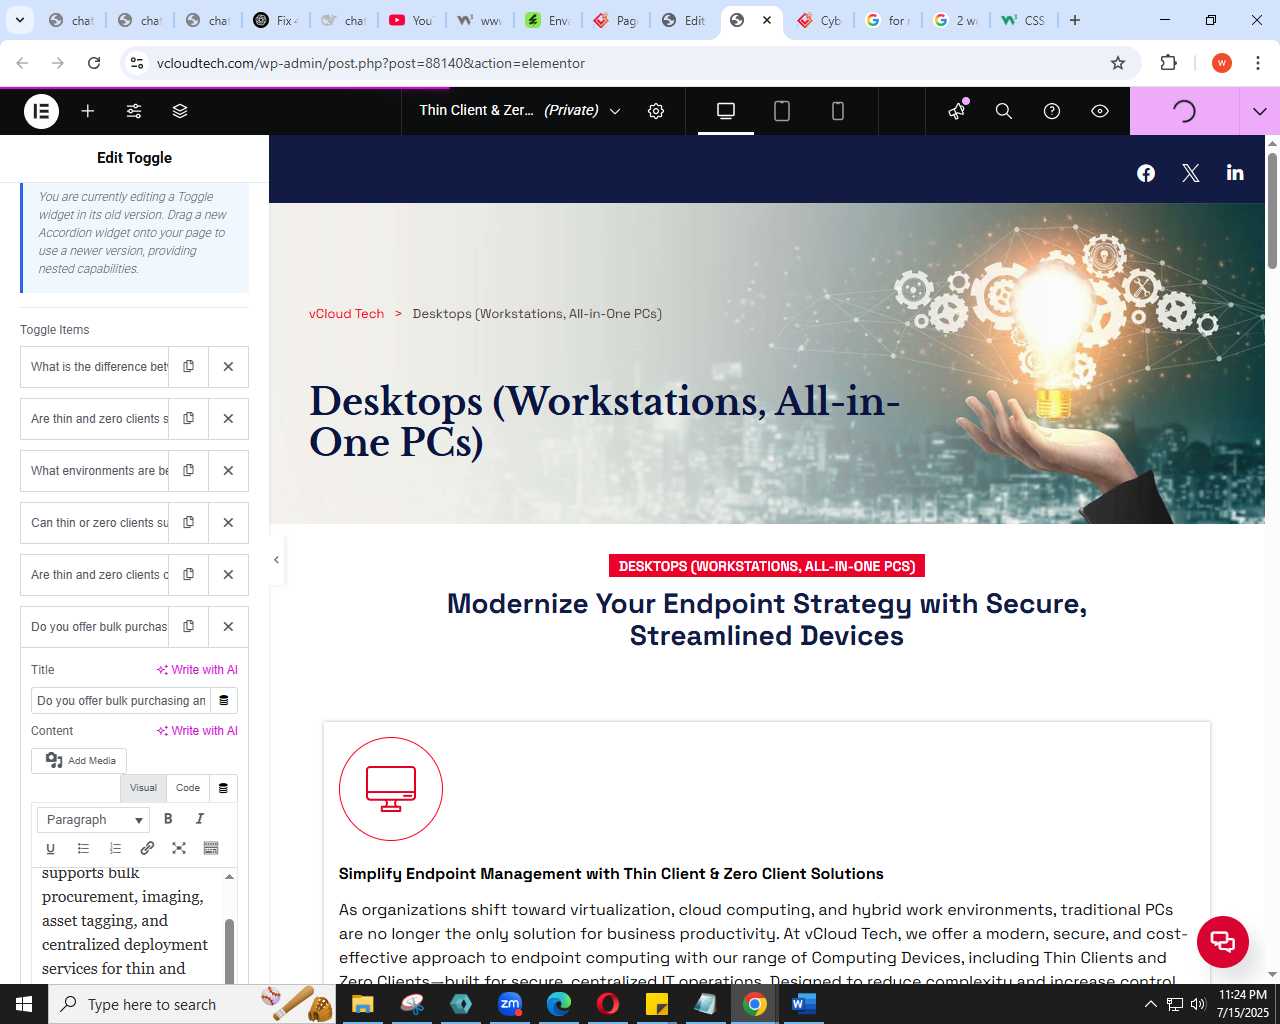Open the Elementor logo menu

tap(41, 111)
